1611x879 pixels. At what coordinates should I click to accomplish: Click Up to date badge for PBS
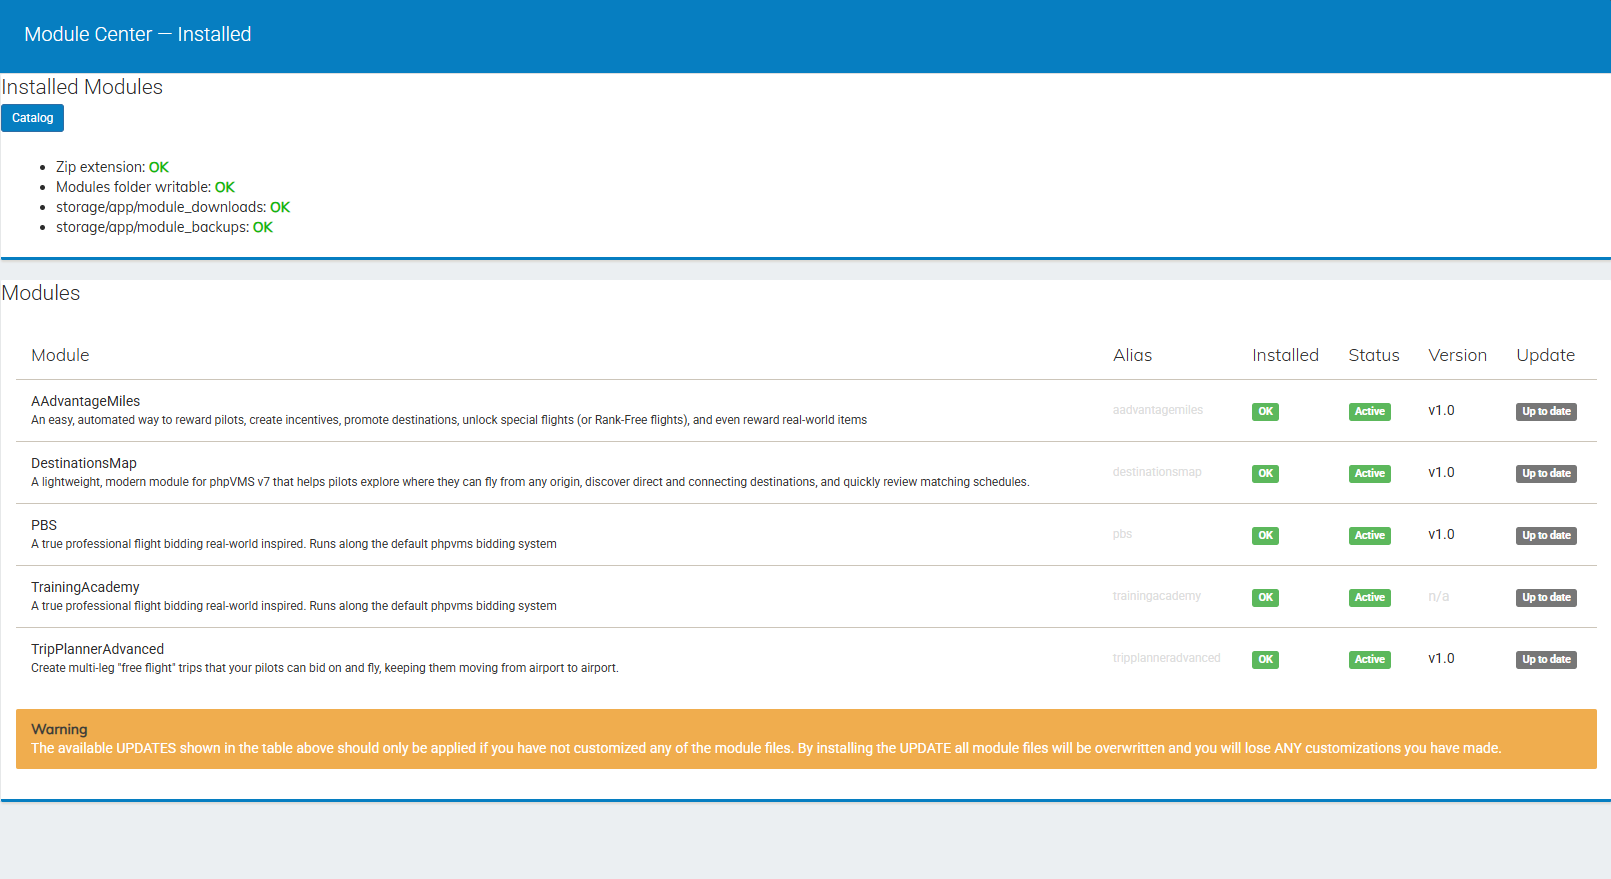pyautogui.click(x=1545, y=536)
